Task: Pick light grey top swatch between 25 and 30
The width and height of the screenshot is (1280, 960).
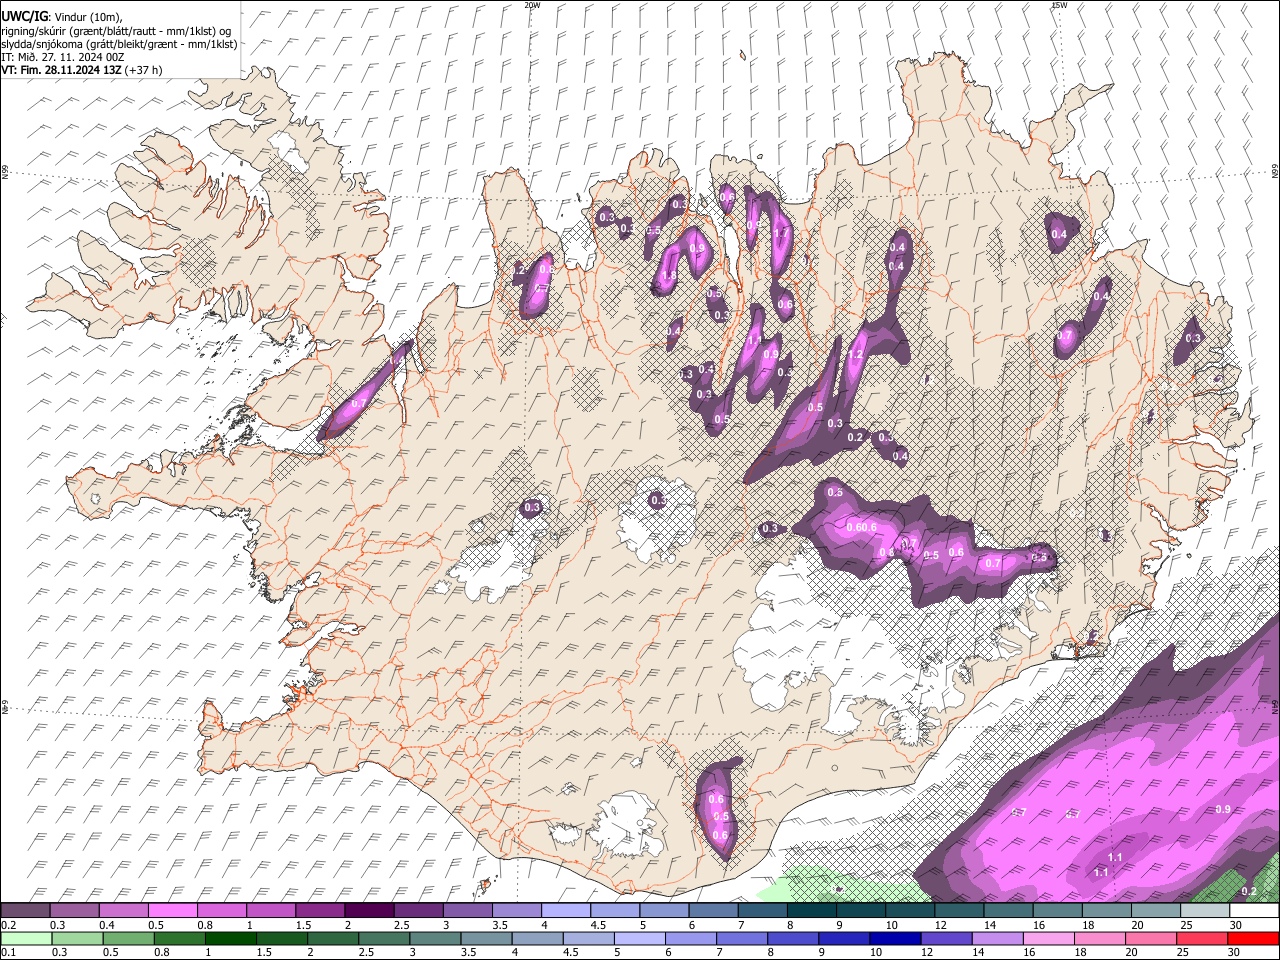Action: [x=1205, y=910]
